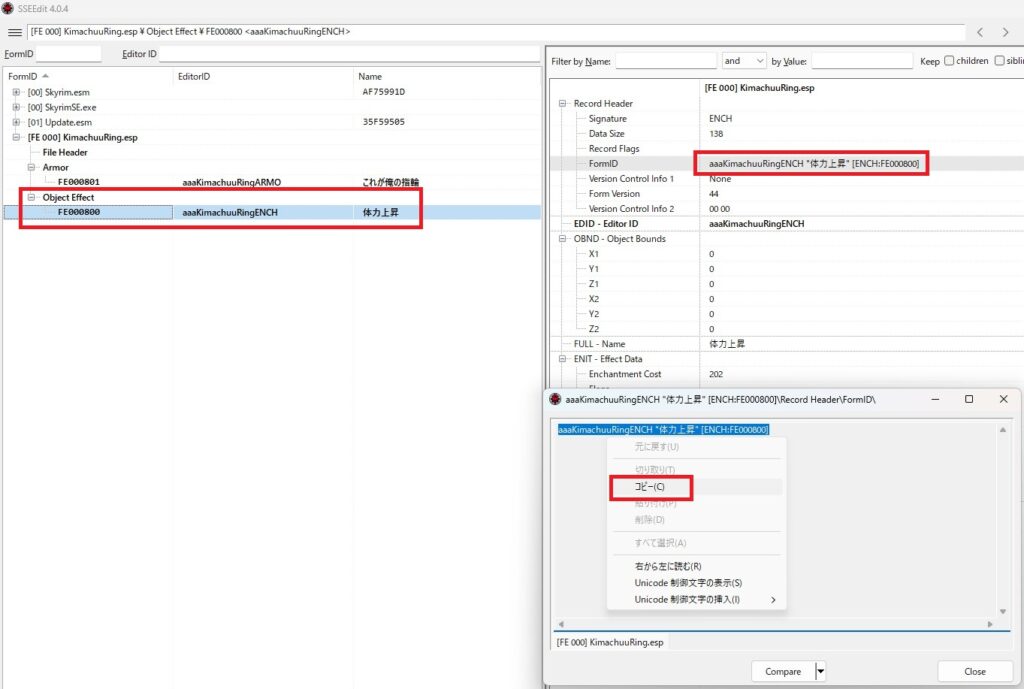Expand the Skyrim.esm tree node
Image resolution: width=1024 pixels, height=689 pixels.
point(17,92)
